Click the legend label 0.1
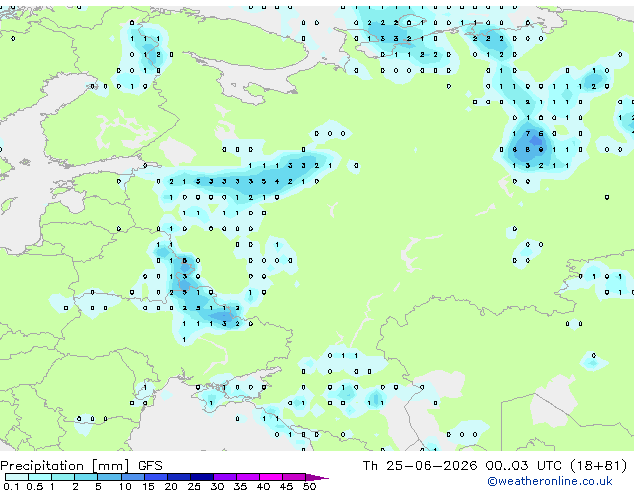Screen dimensions: 634x490 coord(11,486)
